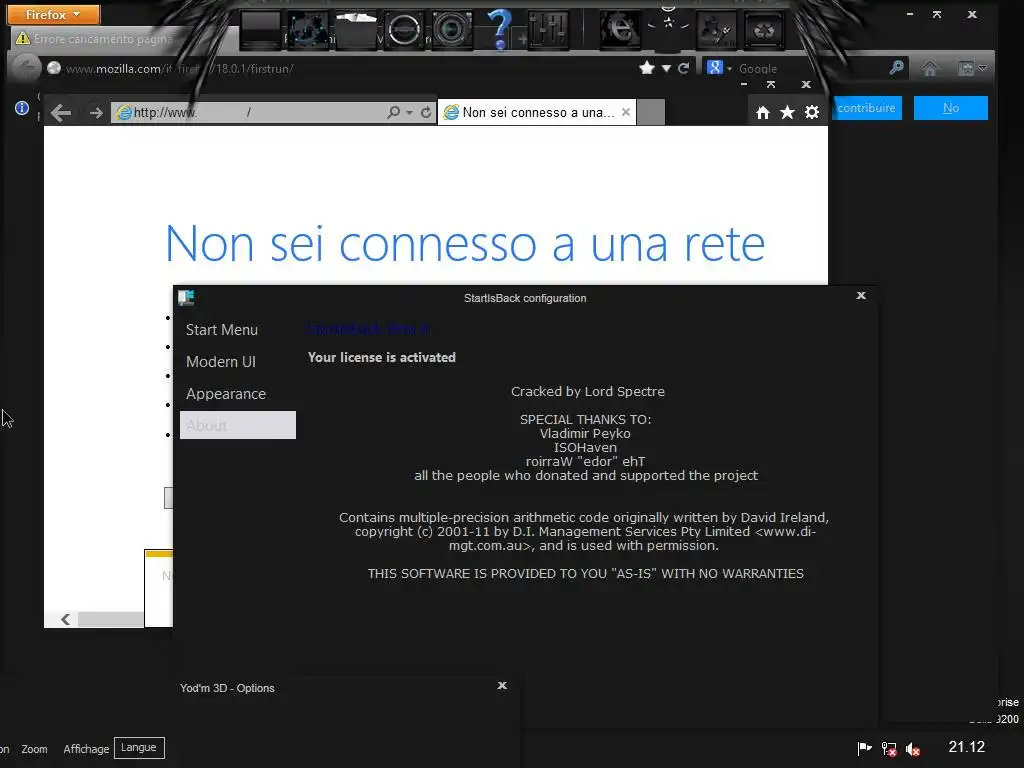Click the blue contribuire button
Image resolution: width=1024 pixels, height=768 pixels.
(867, 108)
